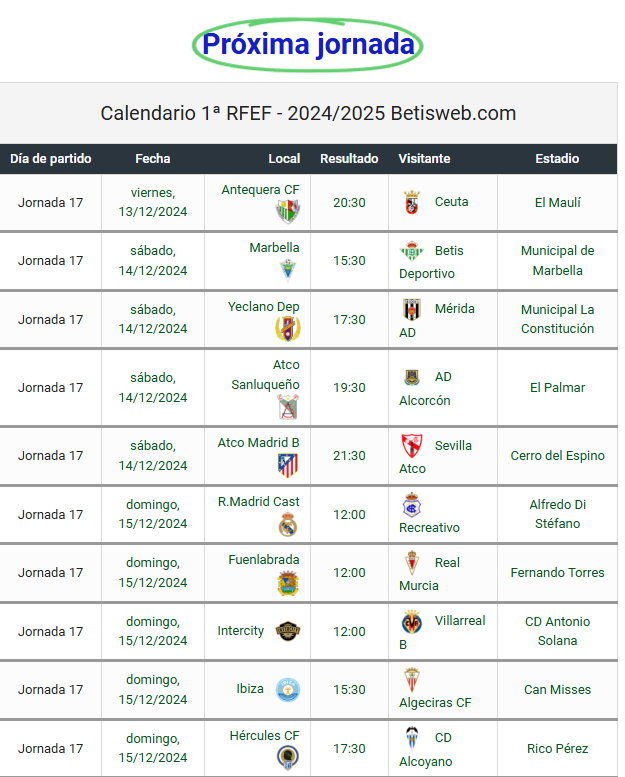
Task: Click the Fecha column header
Action: click(x=153, y=159)
